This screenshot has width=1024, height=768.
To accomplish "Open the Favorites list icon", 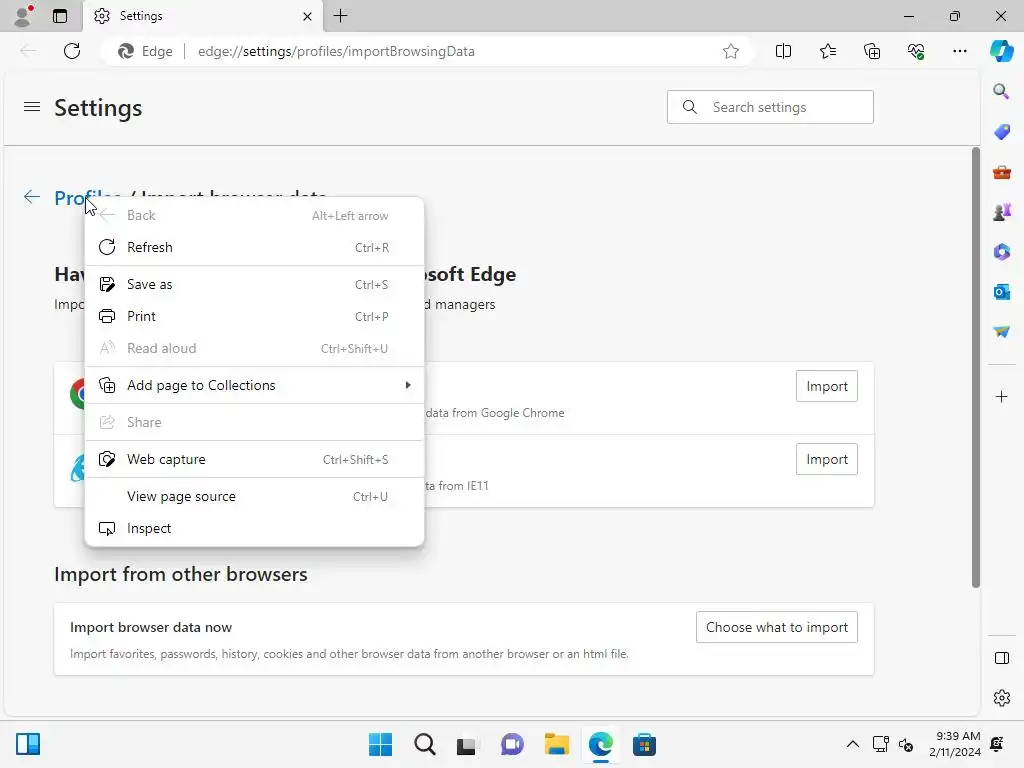I will (827, 51).
